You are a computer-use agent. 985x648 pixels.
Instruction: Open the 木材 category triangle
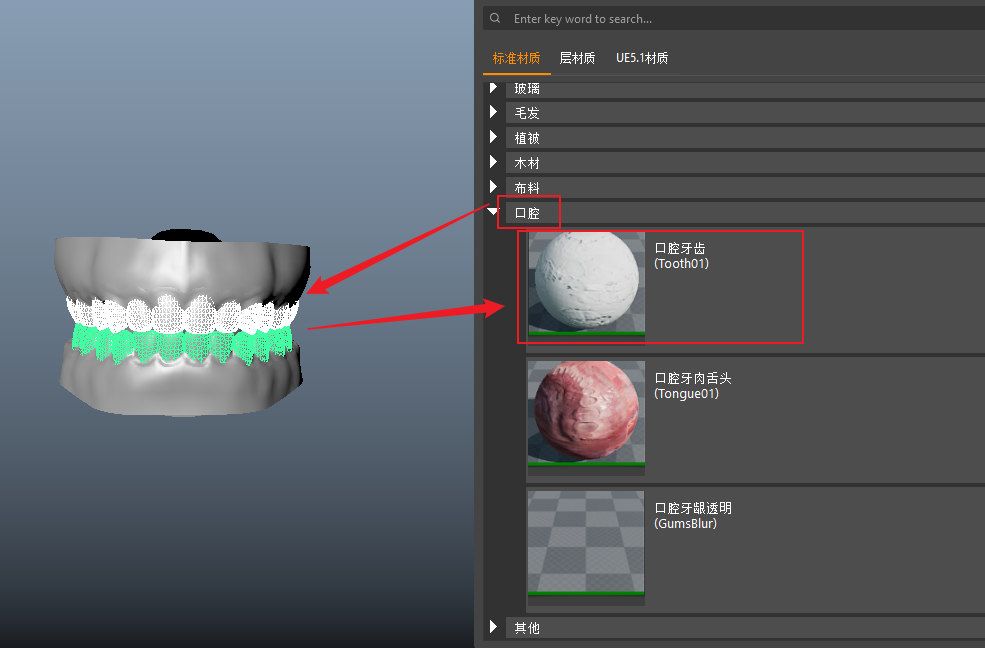494,162
